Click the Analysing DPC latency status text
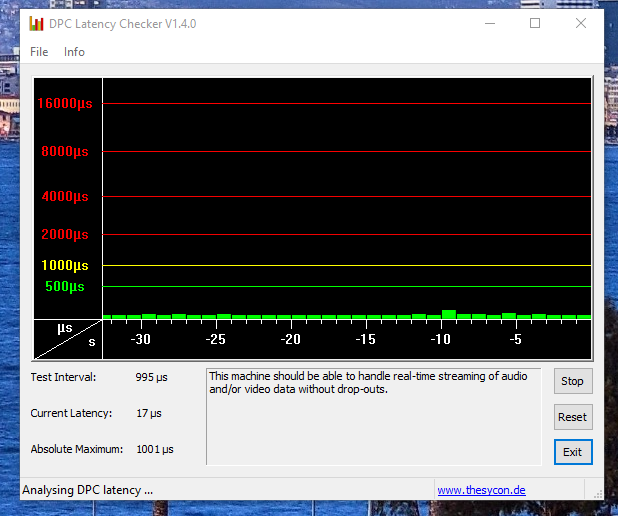618x516 pixels. 87,490
